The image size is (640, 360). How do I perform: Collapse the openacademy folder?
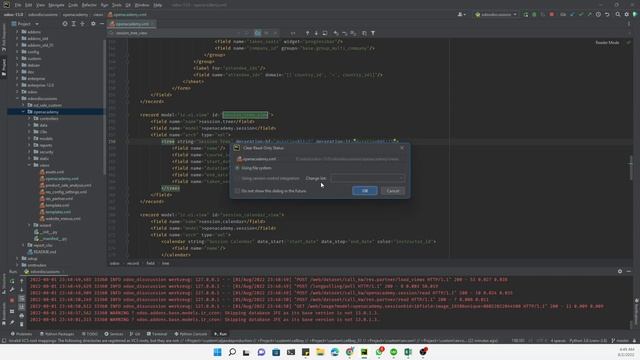23,111
